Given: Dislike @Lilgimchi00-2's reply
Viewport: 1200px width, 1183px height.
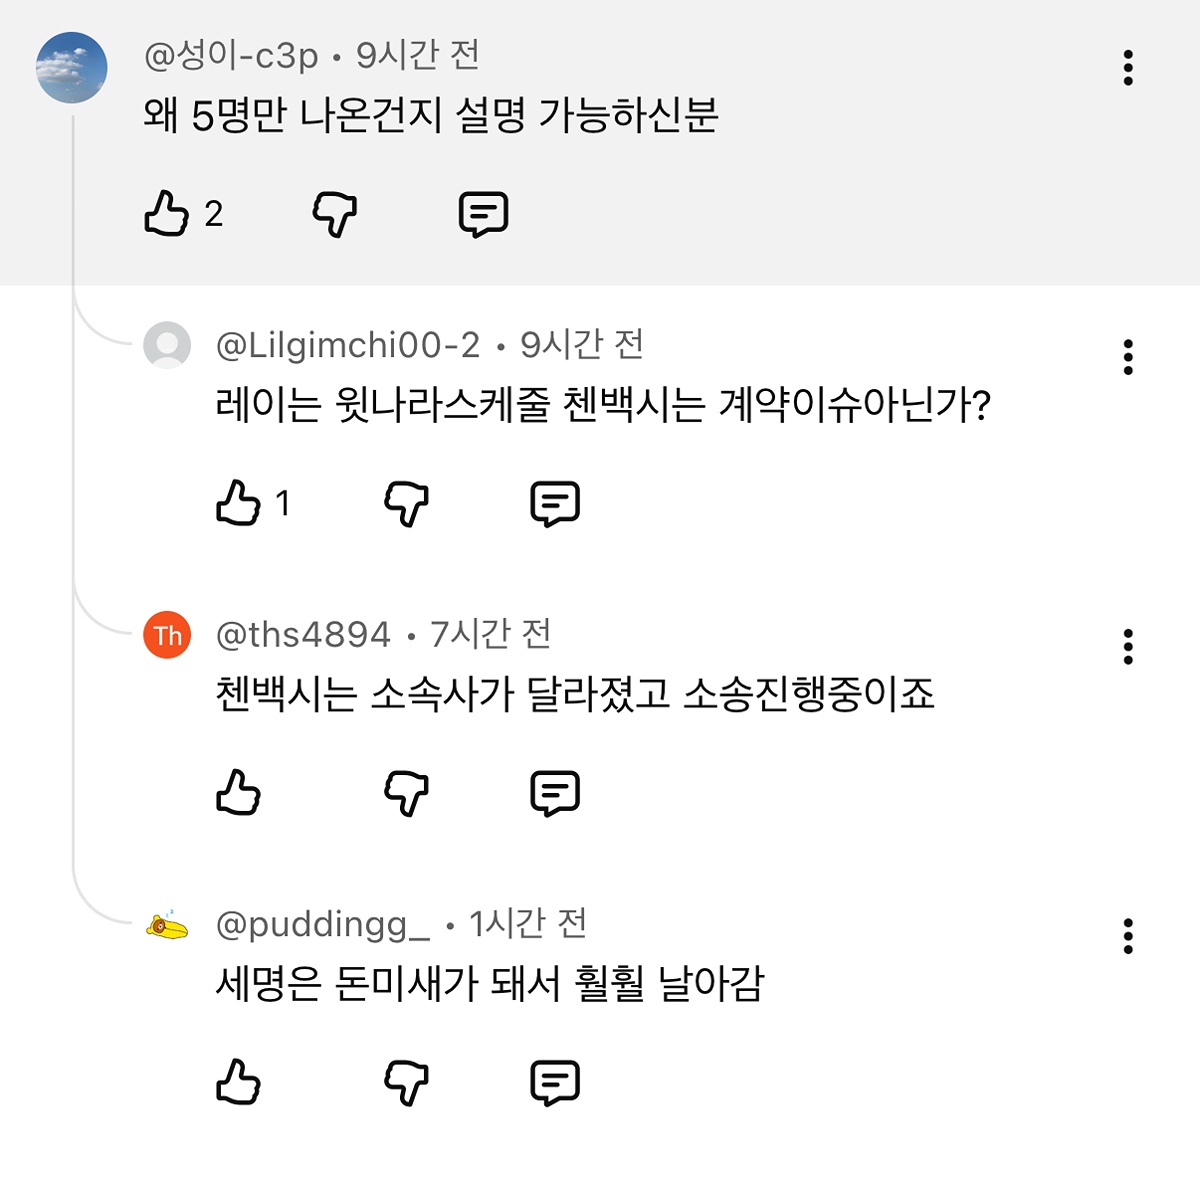Looking at the screenshot, I should (406, 503).
